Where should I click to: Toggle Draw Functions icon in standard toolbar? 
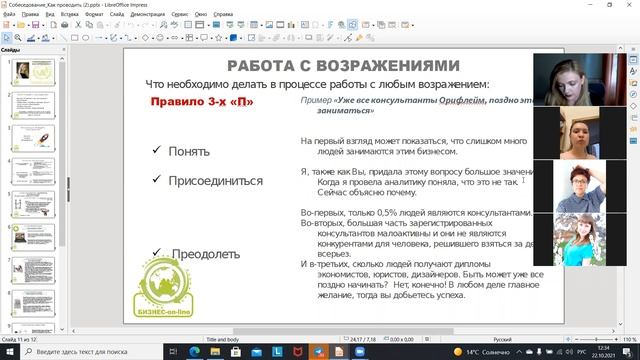pyautogui.click(x=353, y=25)
